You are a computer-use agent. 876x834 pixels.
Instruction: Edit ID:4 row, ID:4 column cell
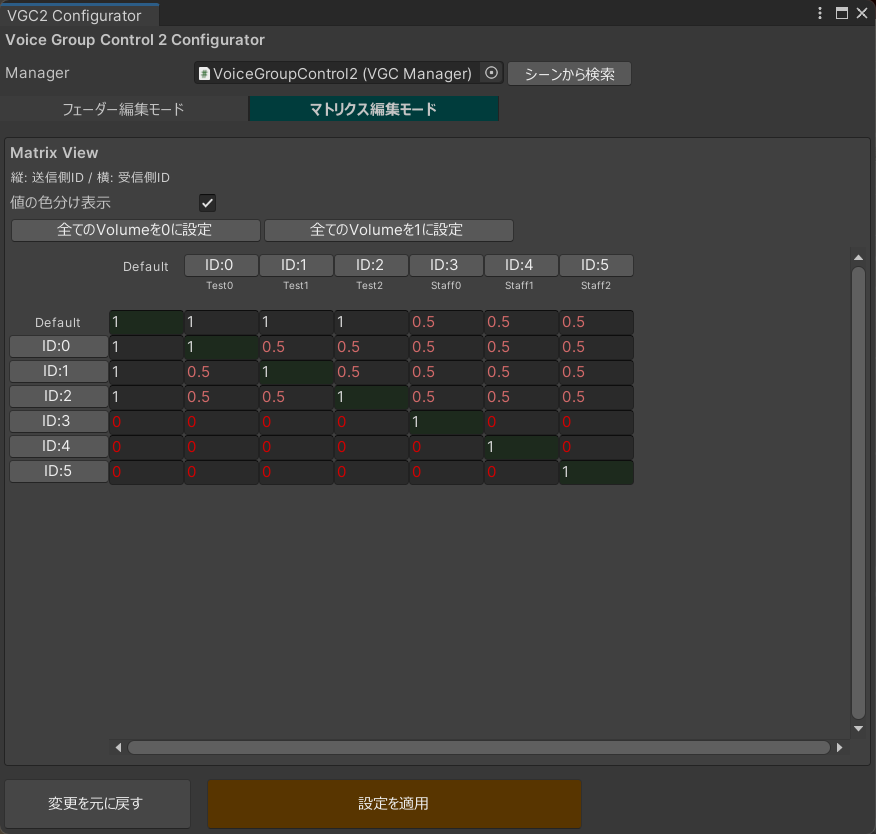tap(521, 447)
